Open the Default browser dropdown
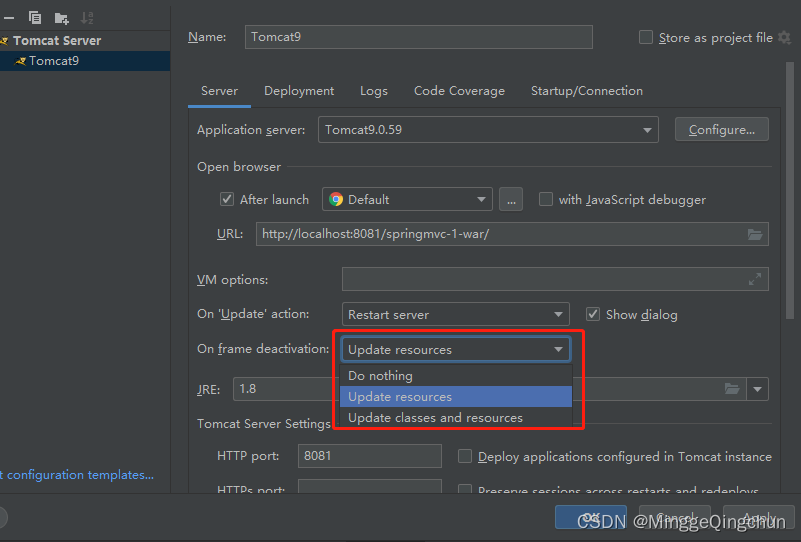The image size is (801, 542). click(407, 199)
